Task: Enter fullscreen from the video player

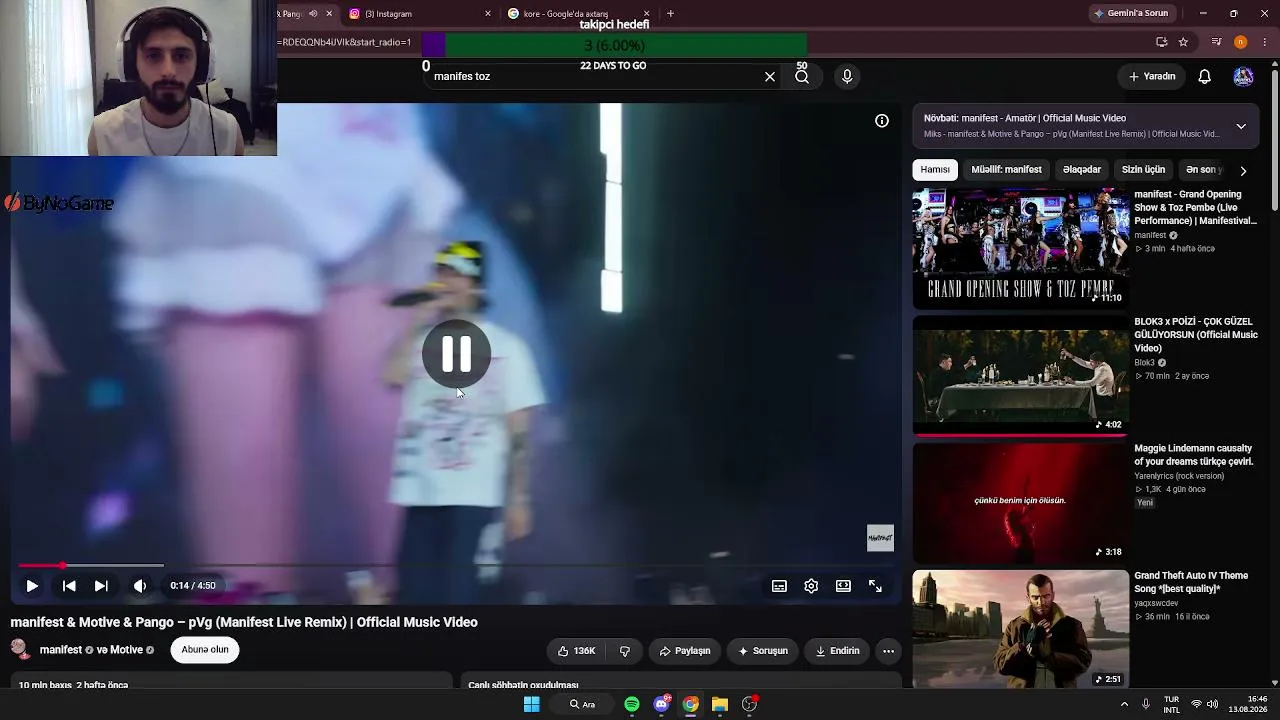Action: [875, 586]
